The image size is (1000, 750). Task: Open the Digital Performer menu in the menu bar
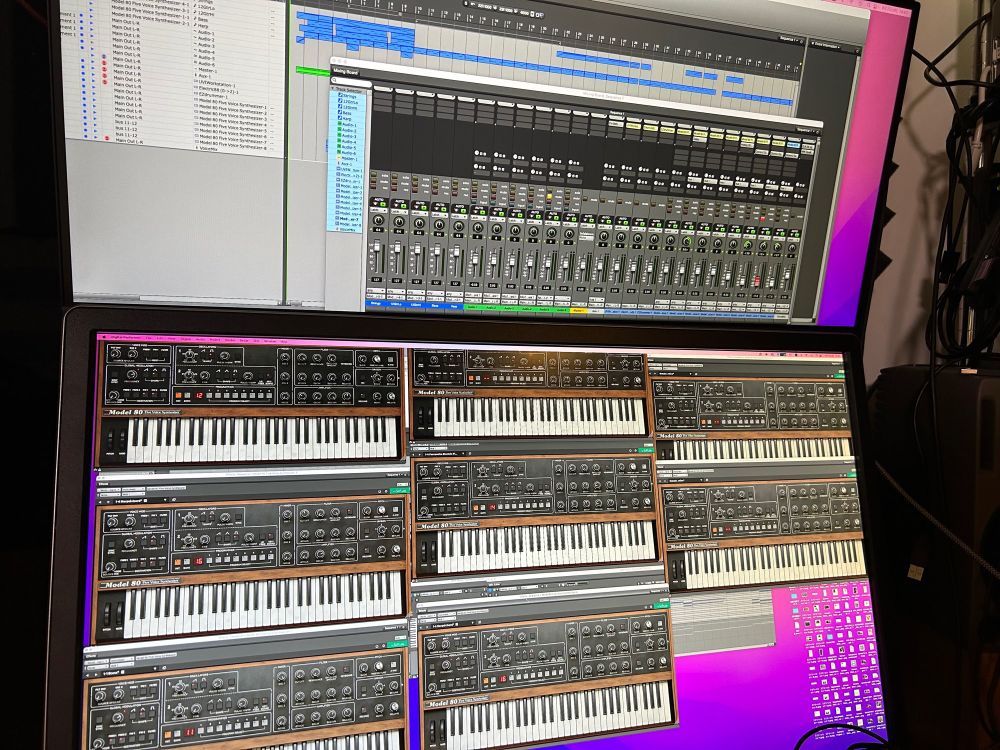click(x=126, y=337)
